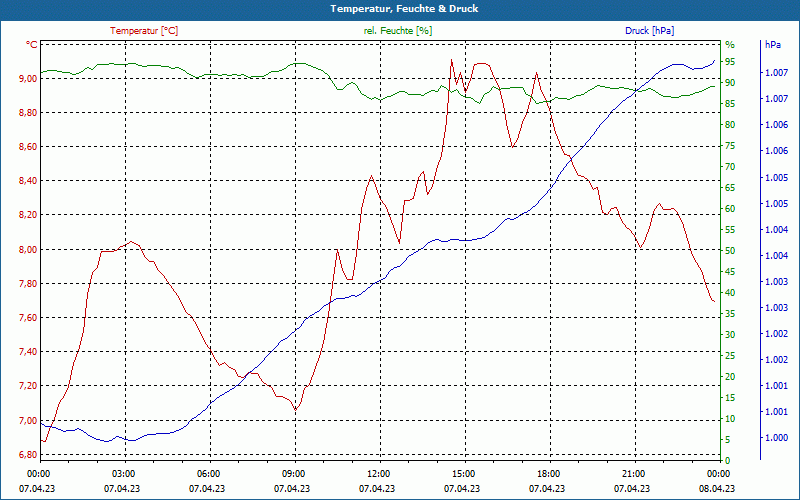Click the '35' humidity axis value
Screen dimensions: 800x500
click(x=730, y=314)
